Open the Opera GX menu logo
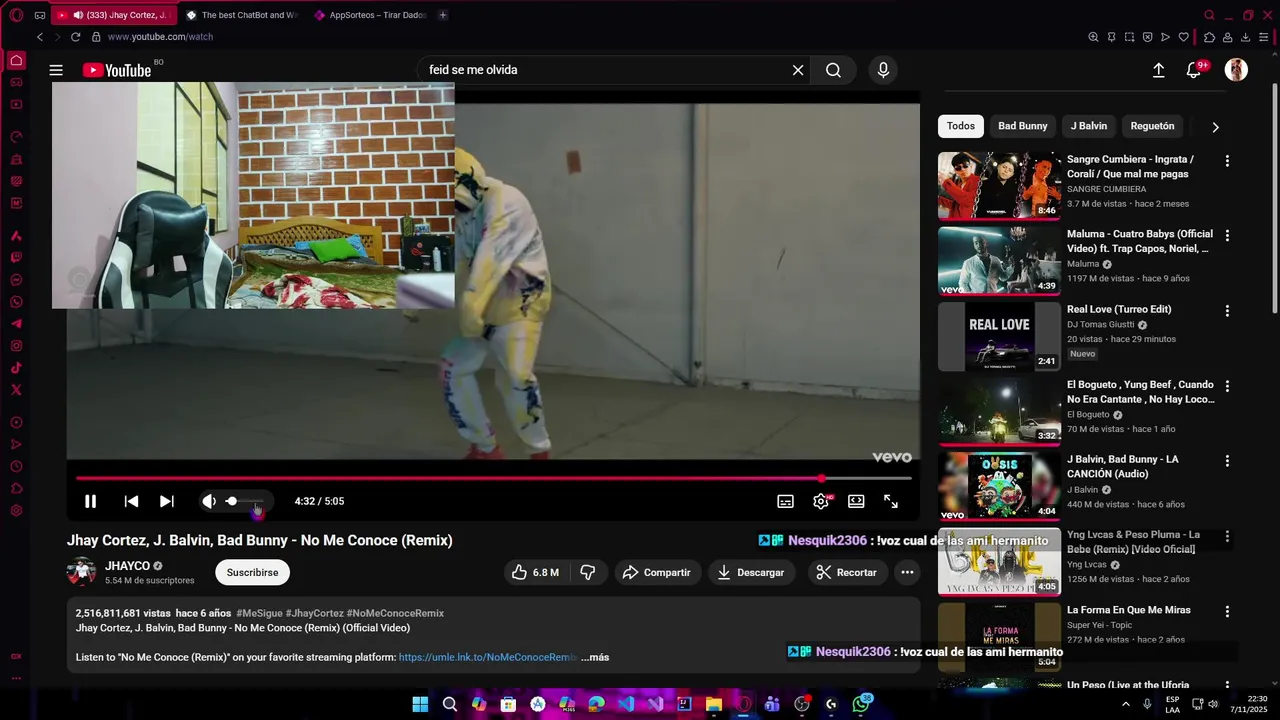Viewport: 1280px width, 720px height. pos(16,15)
